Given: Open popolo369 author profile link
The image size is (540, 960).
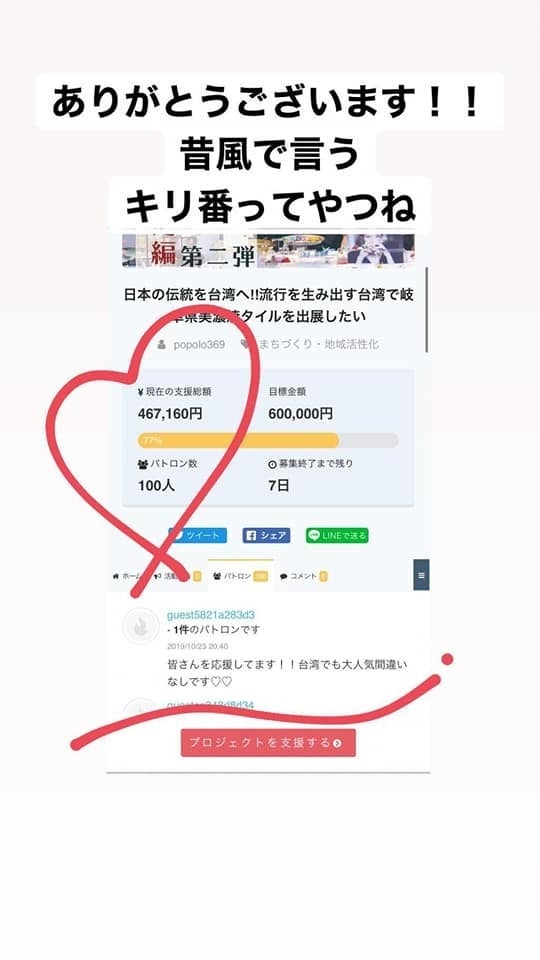Looking at the screenshot, I should point(199,345).
